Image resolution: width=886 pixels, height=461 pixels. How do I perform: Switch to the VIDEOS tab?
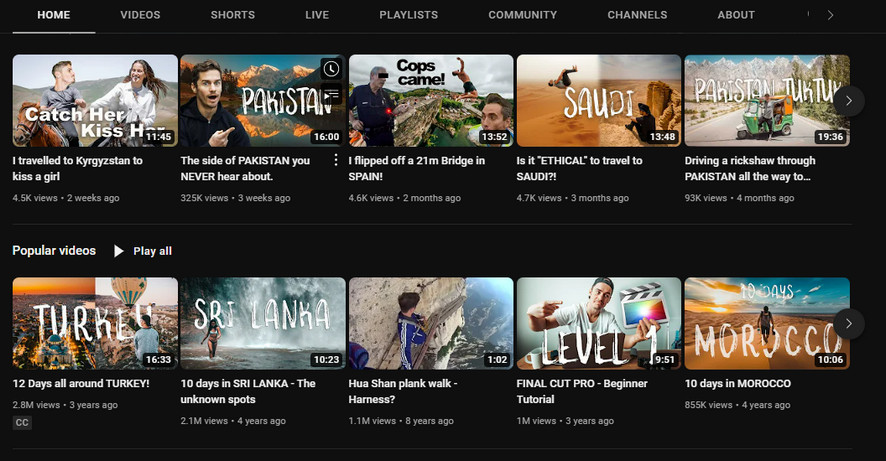point(140,15)
